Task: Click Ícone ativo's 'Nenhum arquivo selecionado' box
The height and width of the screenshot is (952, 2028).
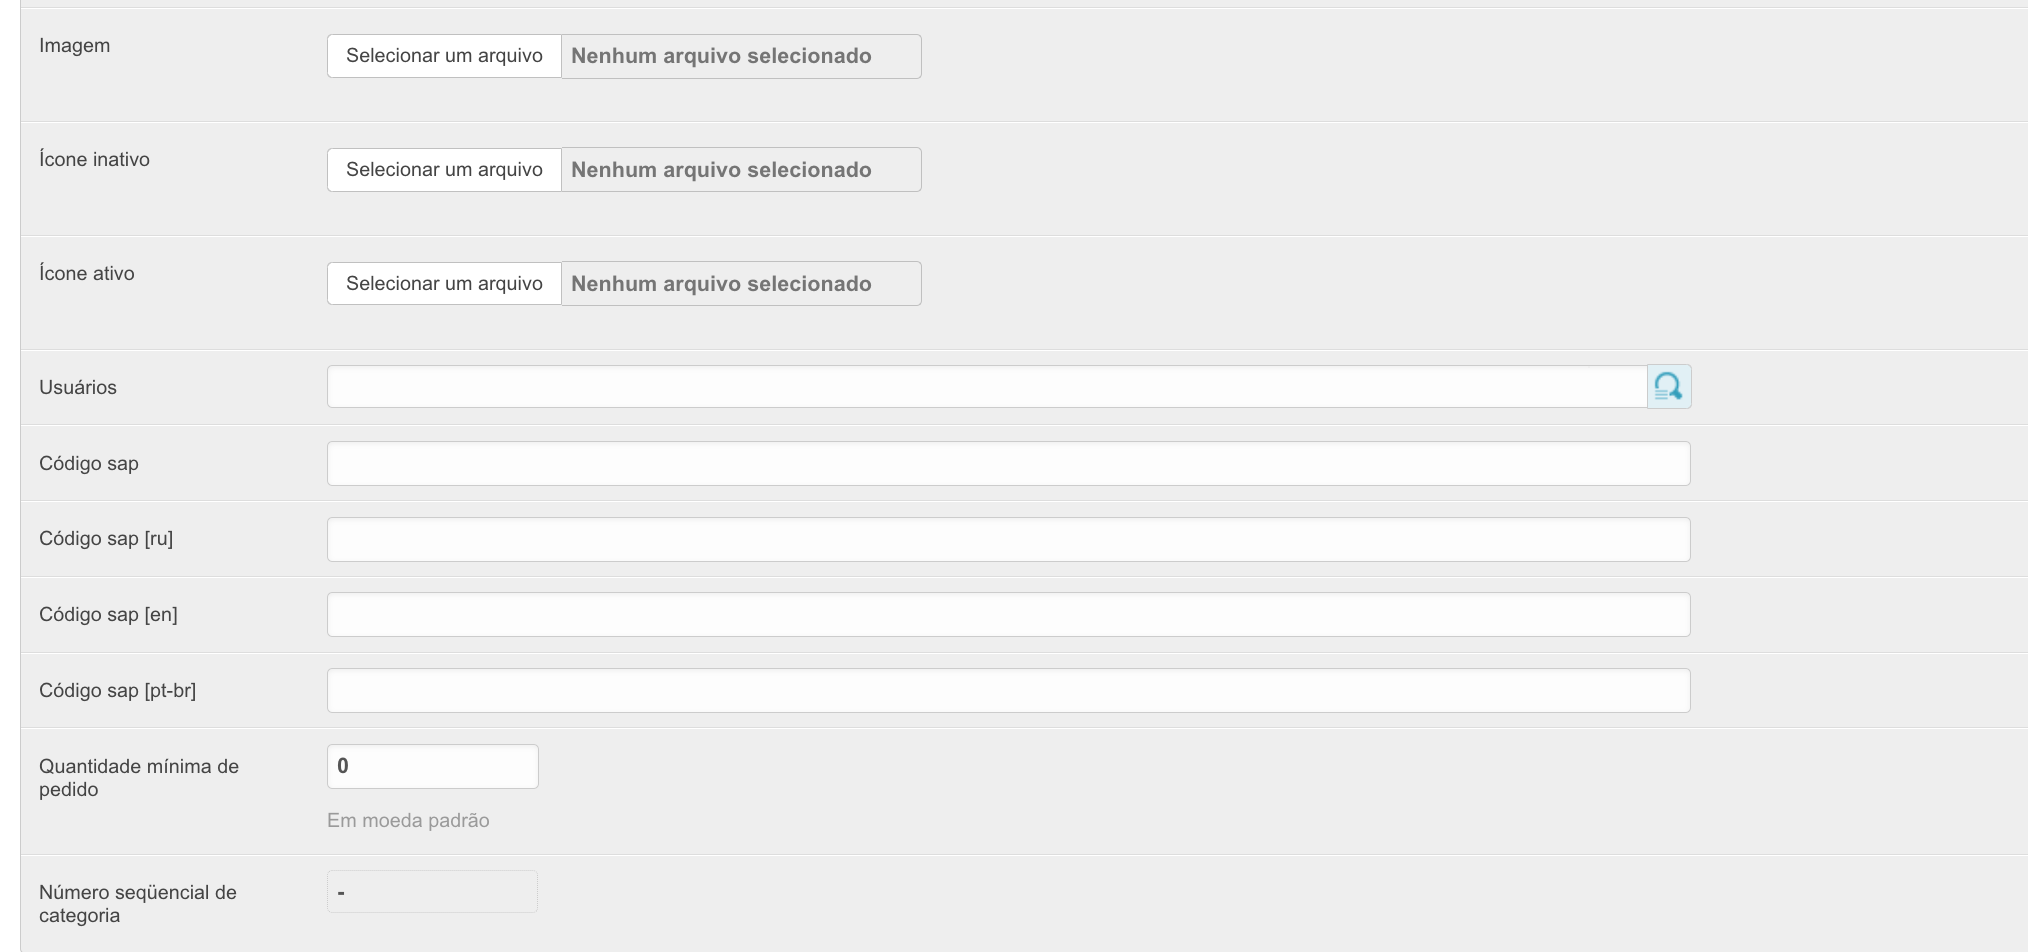Action: [740, 284]
